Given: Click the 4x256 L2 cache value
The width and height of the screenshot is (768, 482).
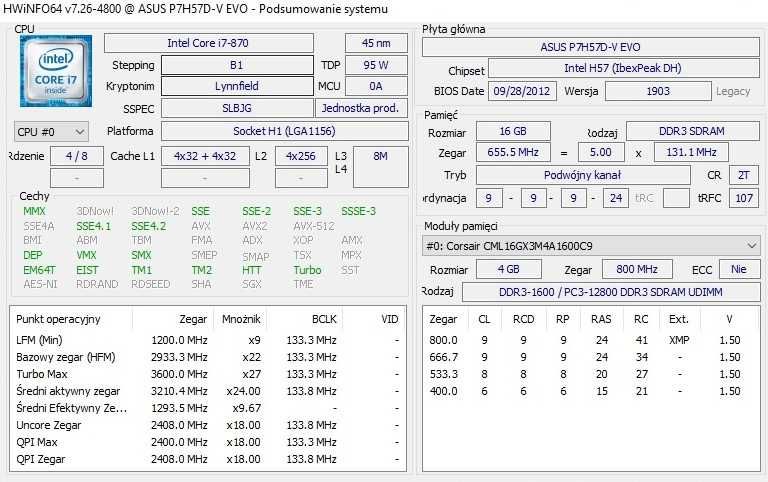Looking at the screenshot, I should pyautogui.click(x=301, y=156).
